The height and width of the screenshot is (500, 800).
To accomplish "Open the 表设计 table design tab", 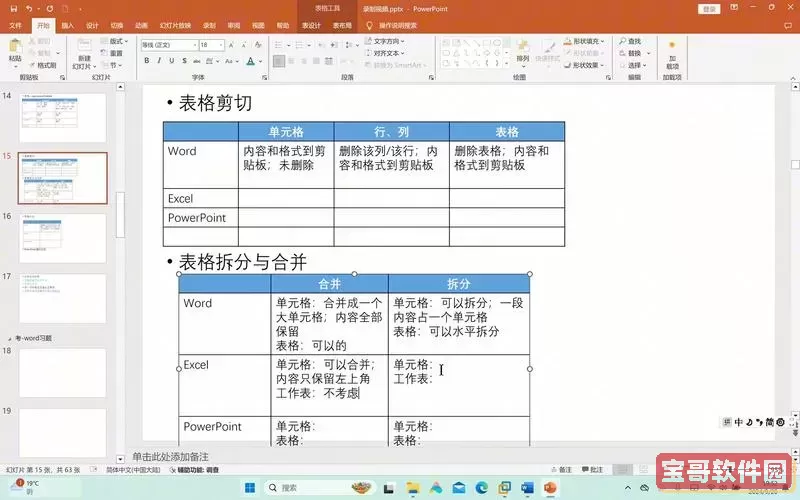I will (311, 25).
